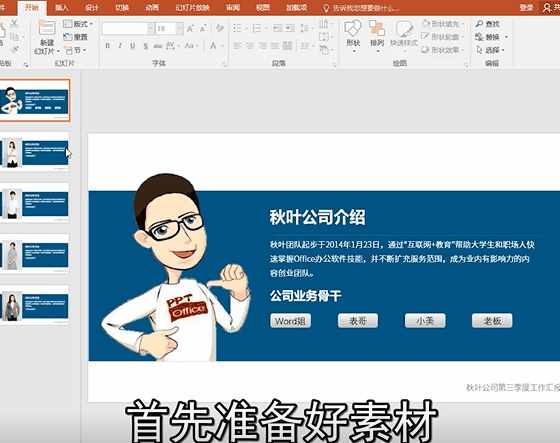Open Paragraph dialog launcher in 段落 group
Image resolution: width=560 pixels, height=443 pixels.
(x=334, y=65)
